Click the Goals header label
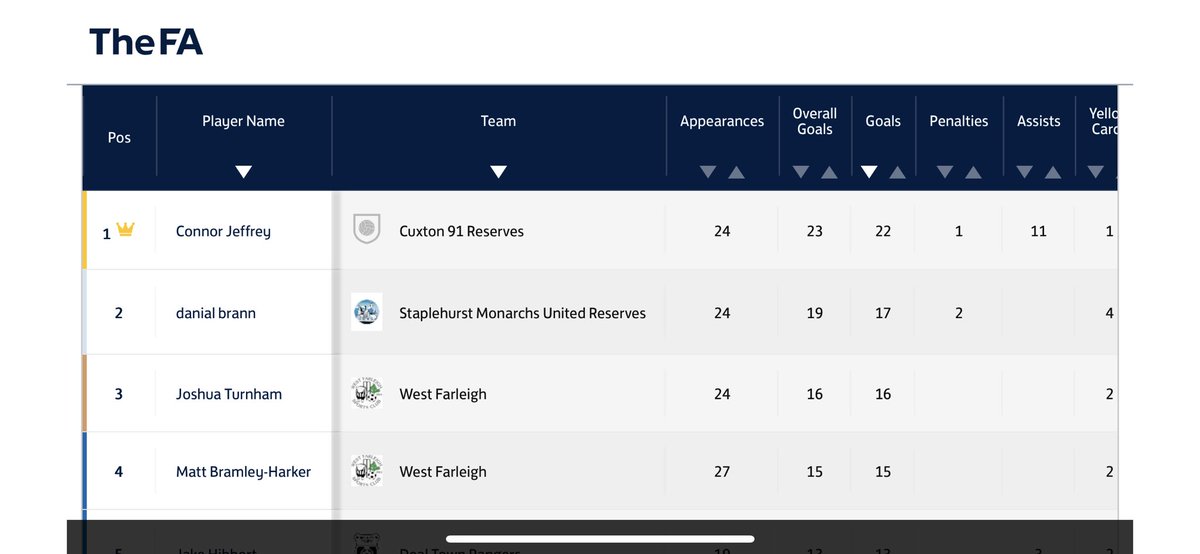Image resolution: width=1200 pixels, height=554 pixels. (x=883, y=121)
